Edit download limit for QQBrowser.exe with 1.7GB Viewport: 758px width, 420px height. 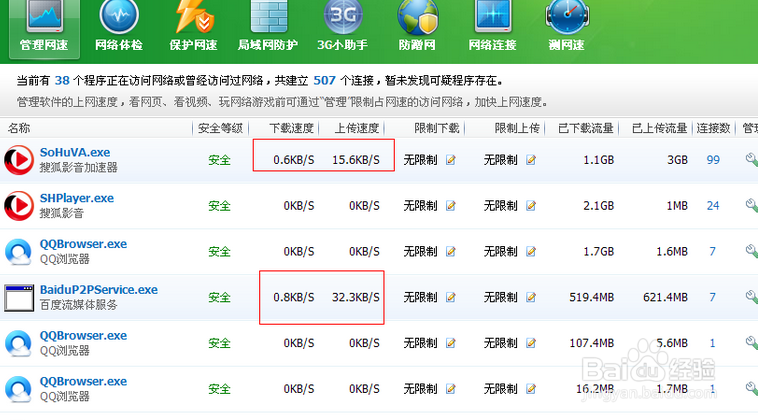[451, 251]
